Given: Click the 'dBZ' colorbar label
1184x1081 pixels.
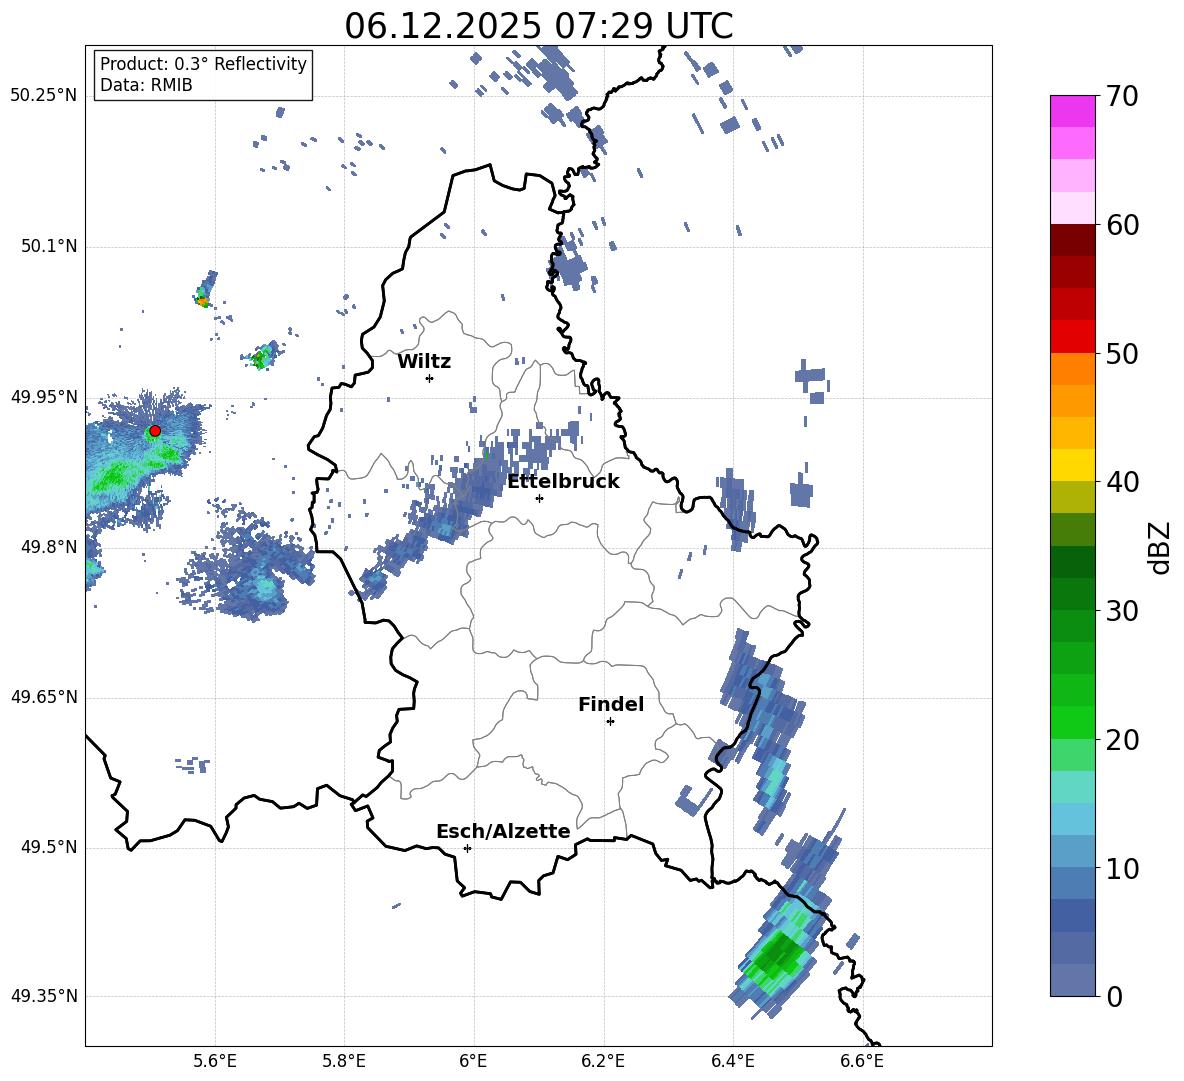Looking at the screenshot, I should coord(1159,547).
